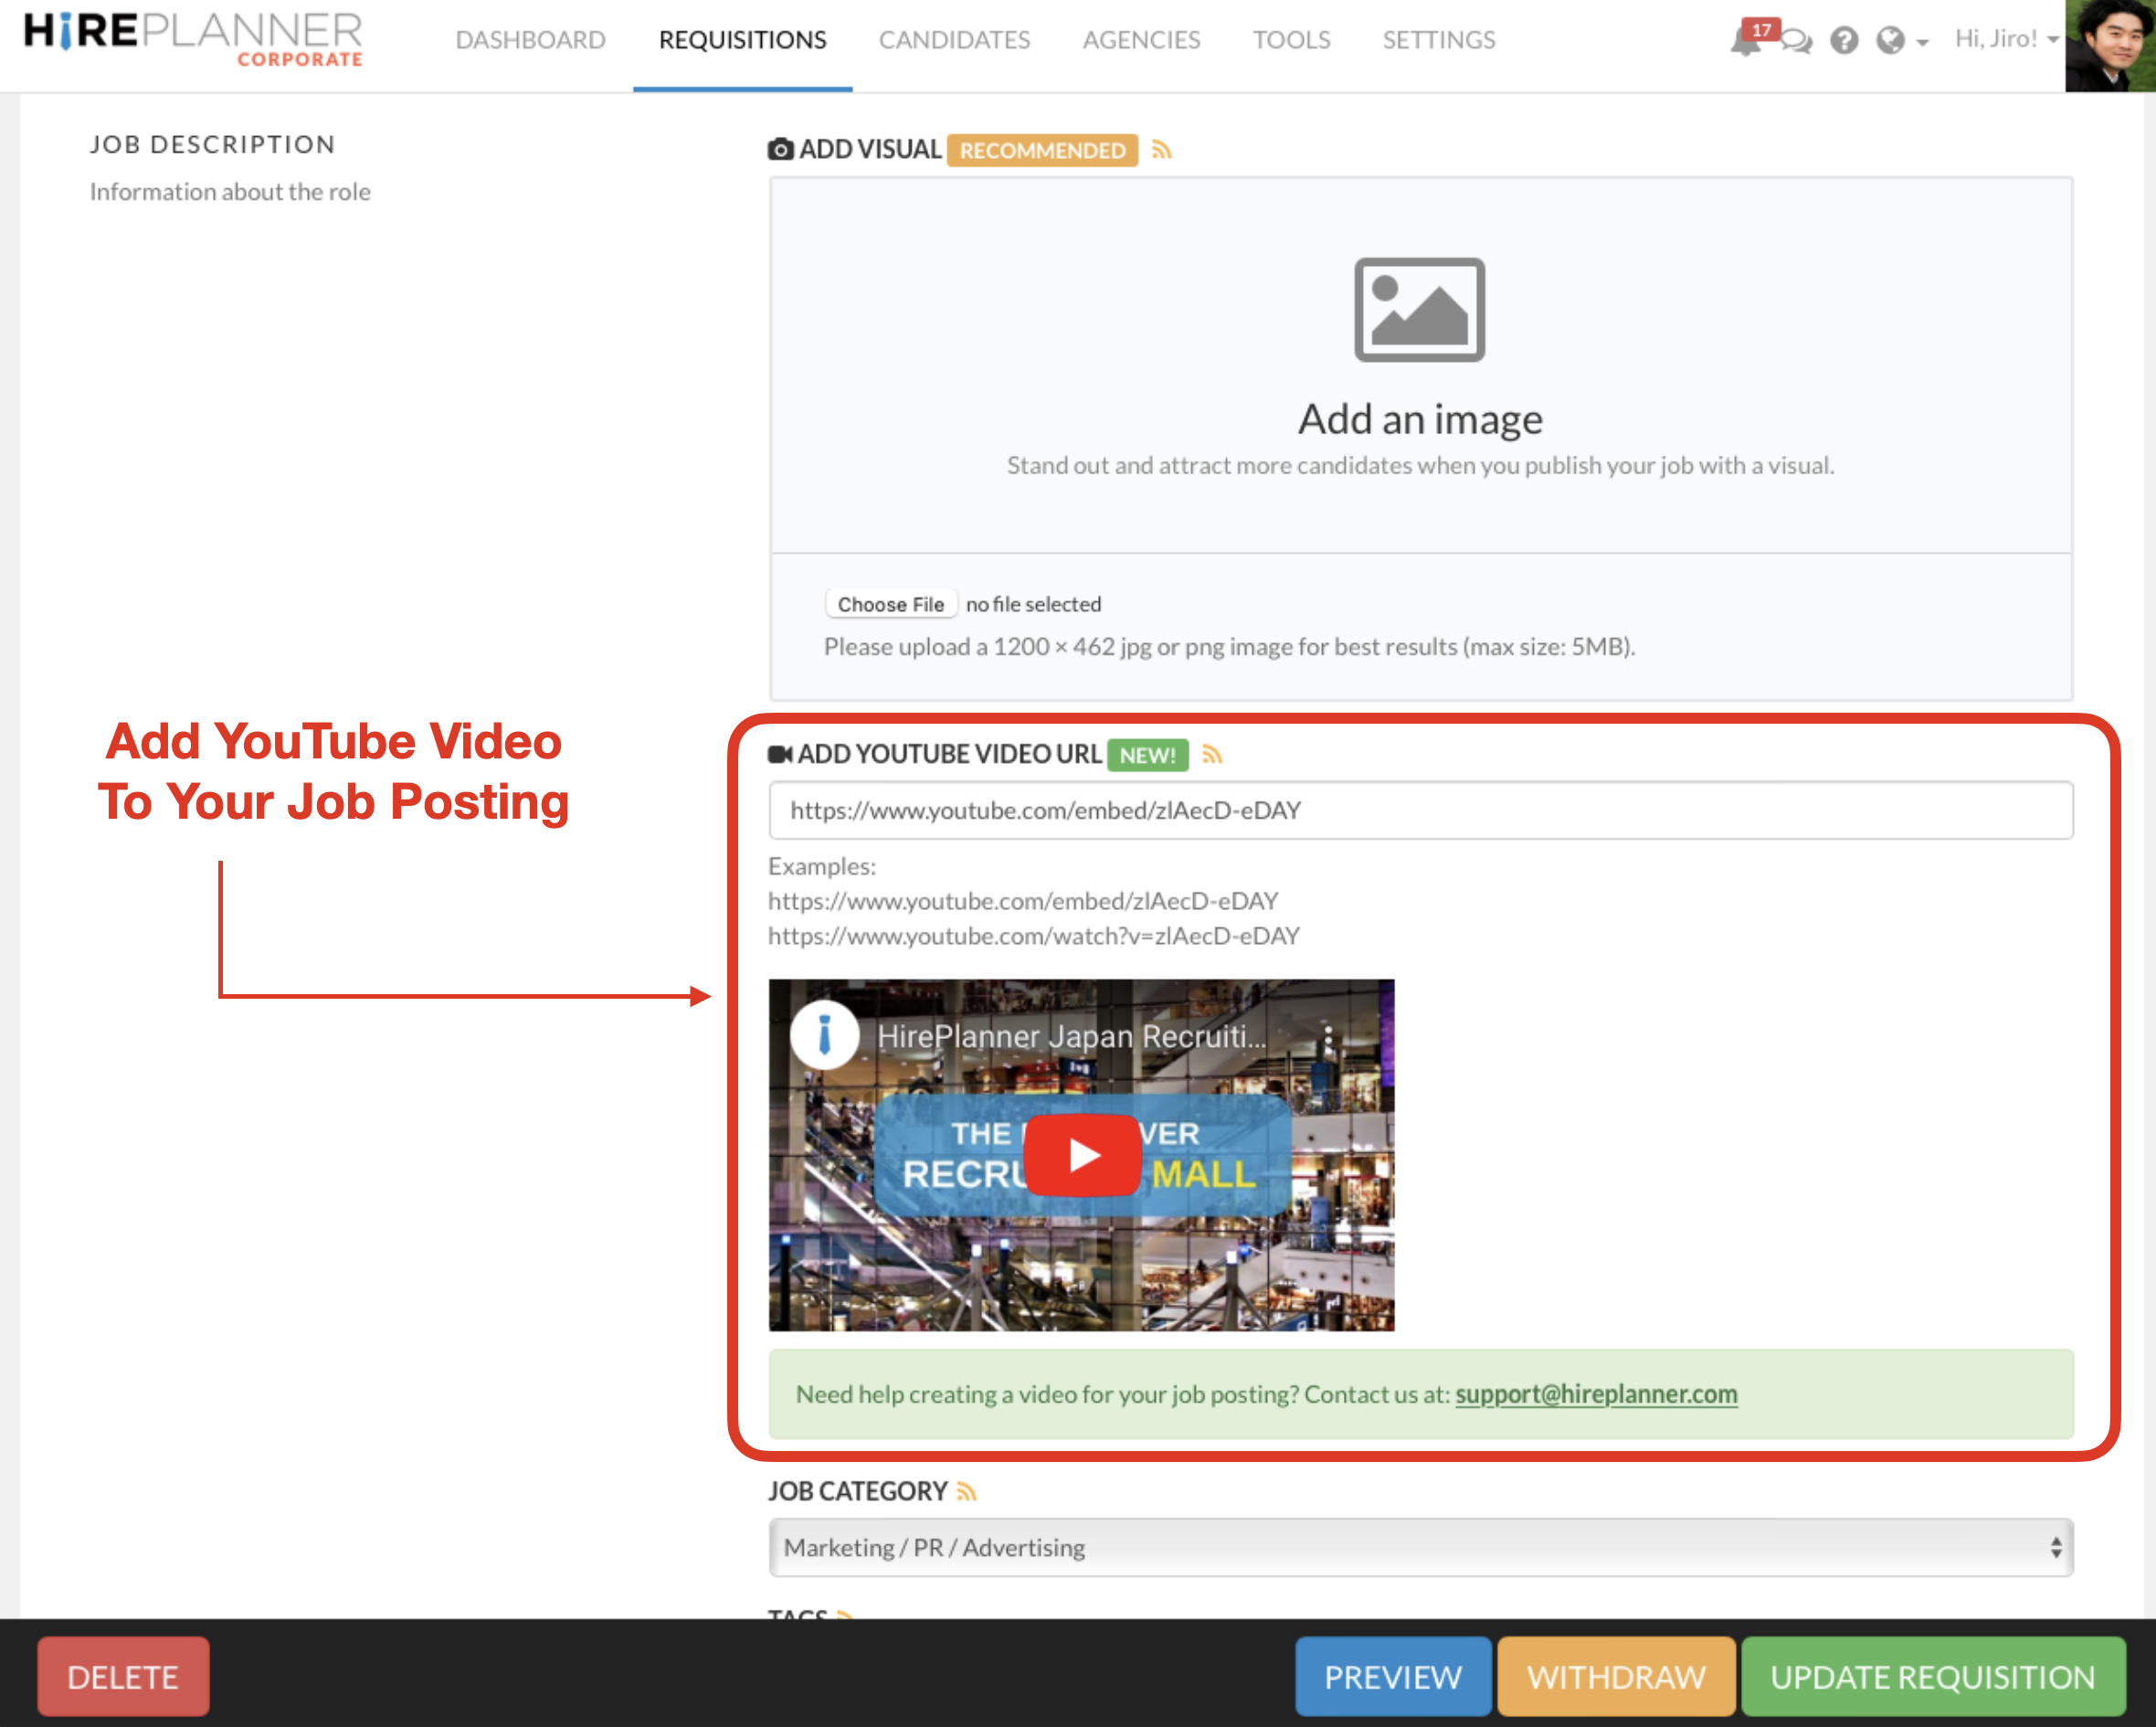Click the red Delete button
This screenshot has height=1727, width=2156.
(x=123, y=1676)
